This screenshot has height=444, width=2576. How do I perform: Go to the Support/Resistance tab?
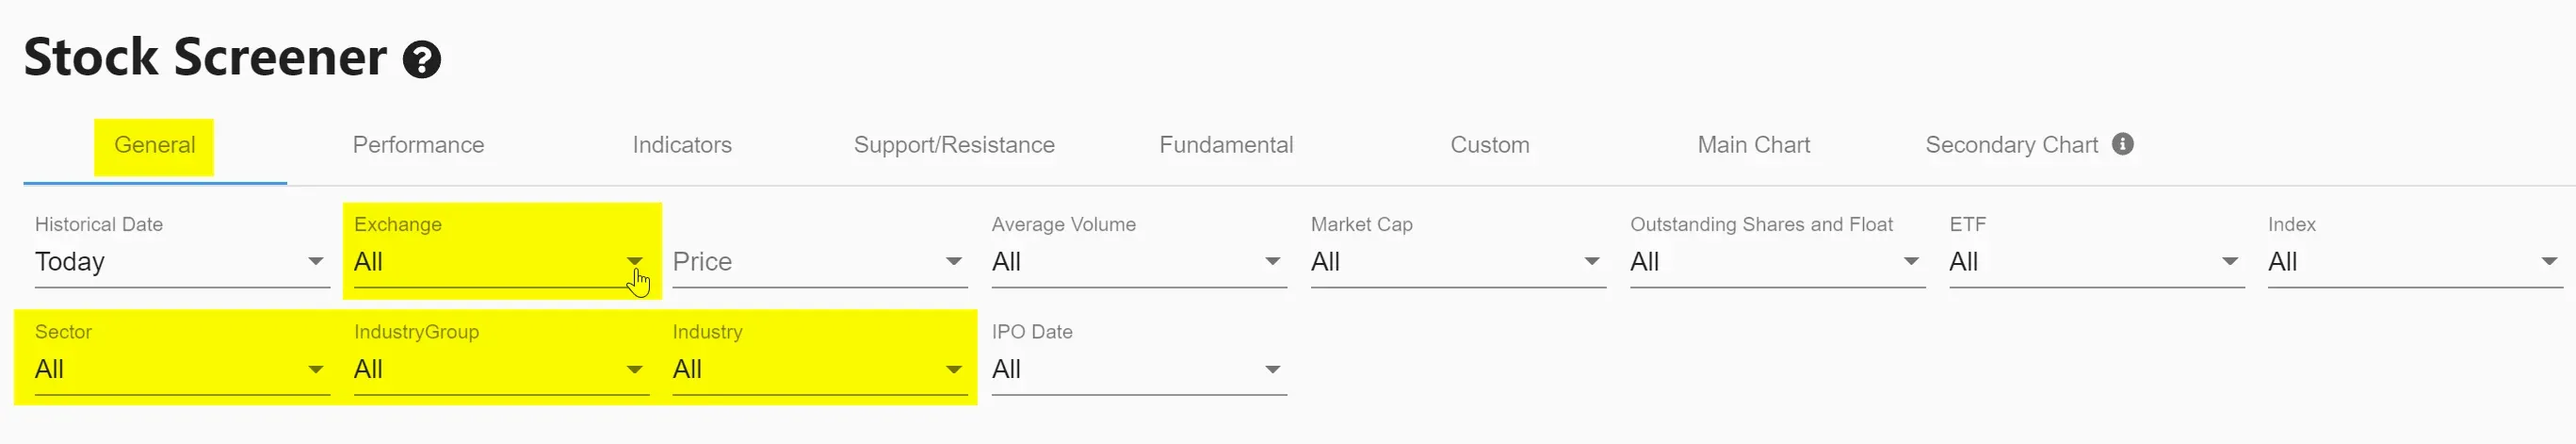coord(954,145)
